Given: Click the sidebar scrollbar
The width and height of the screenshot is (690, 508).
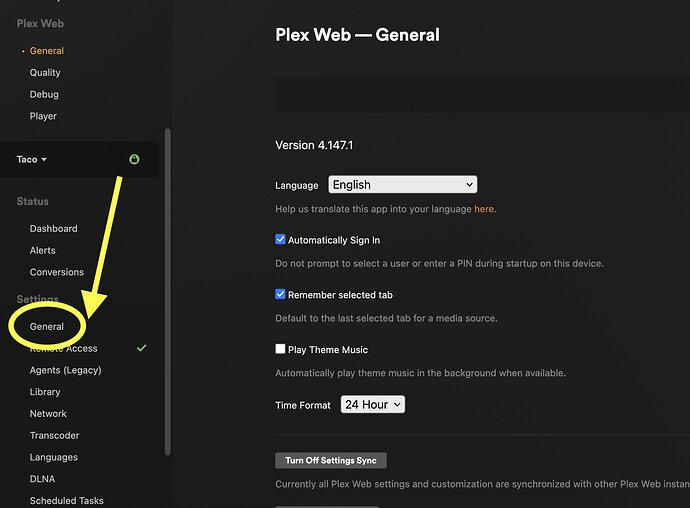Looking at the screenshot, I should point(167,290).
